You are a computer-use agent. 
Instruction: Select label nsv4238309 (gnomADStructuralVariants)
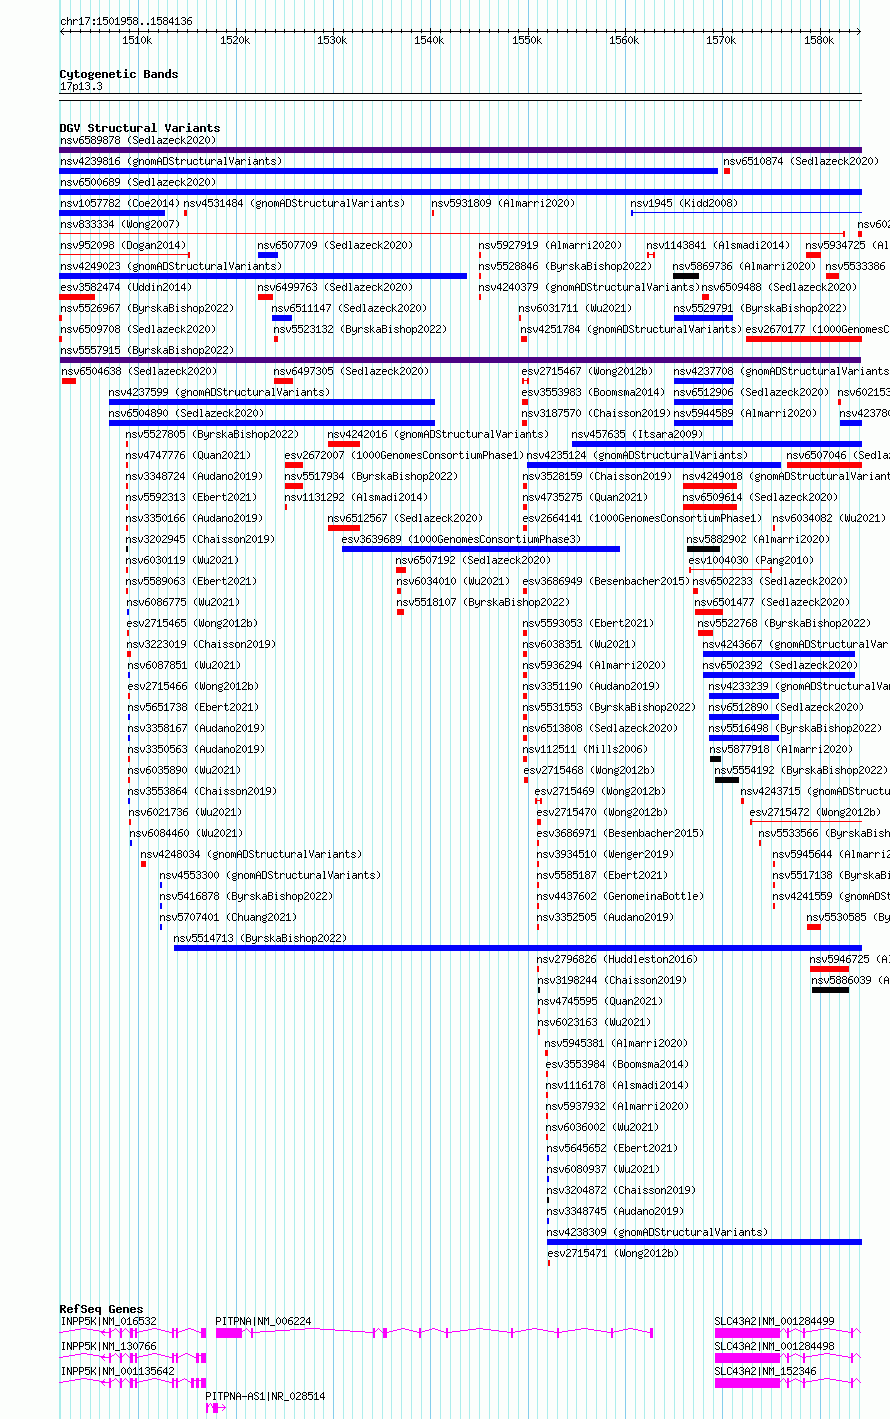[x=657, y=1232]
